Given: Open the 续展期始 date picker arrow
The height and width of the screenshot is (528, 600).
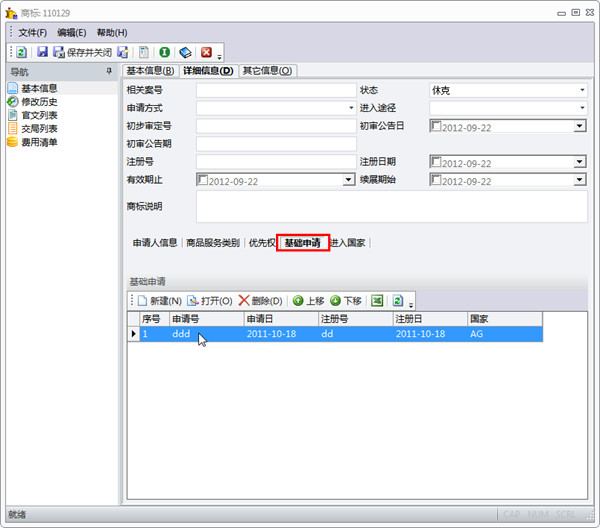Looking at the screenshot, I should (580, 179).
